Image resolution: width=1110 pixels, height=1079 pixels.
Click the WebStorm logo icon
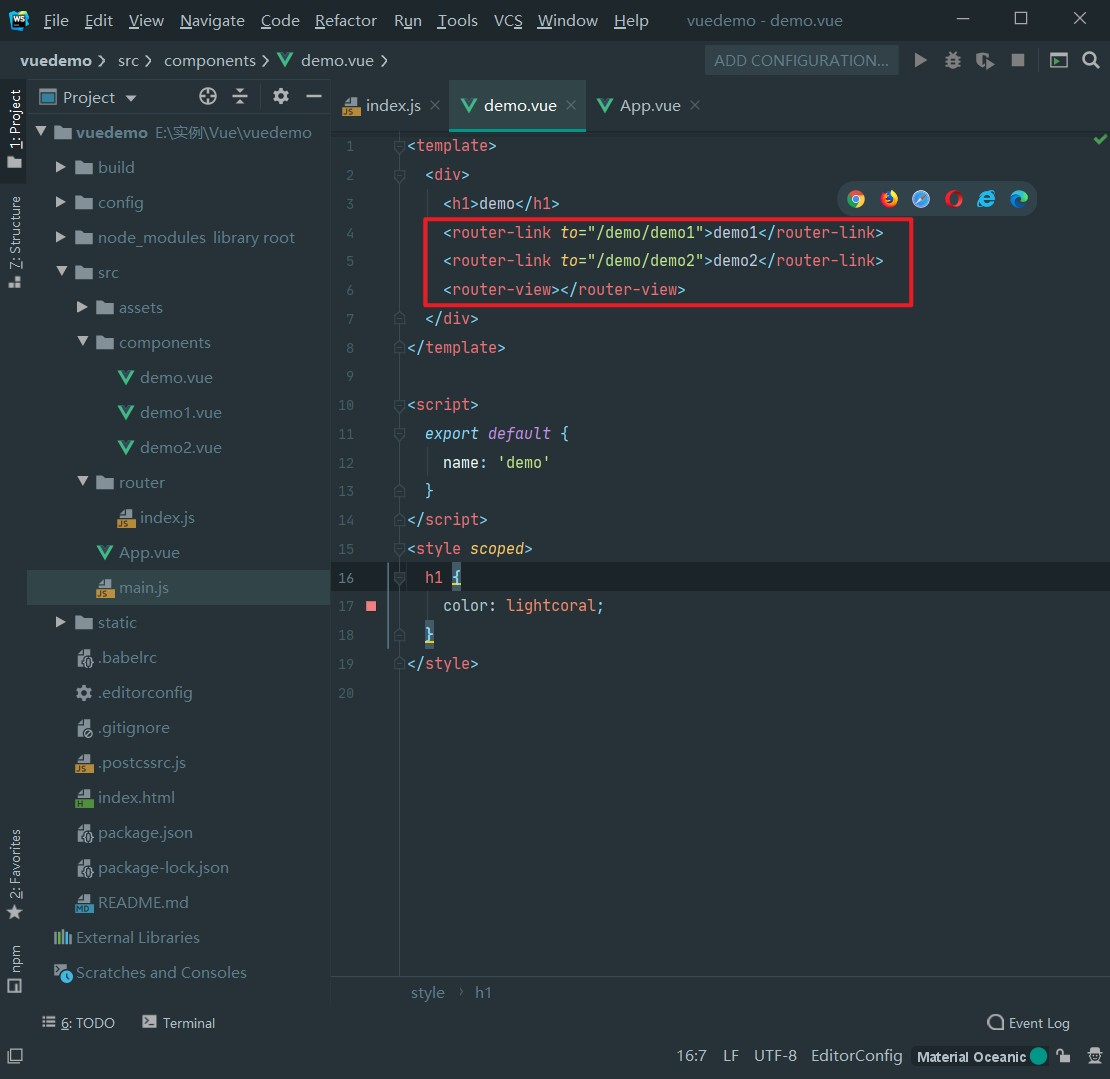pos(19,20)
